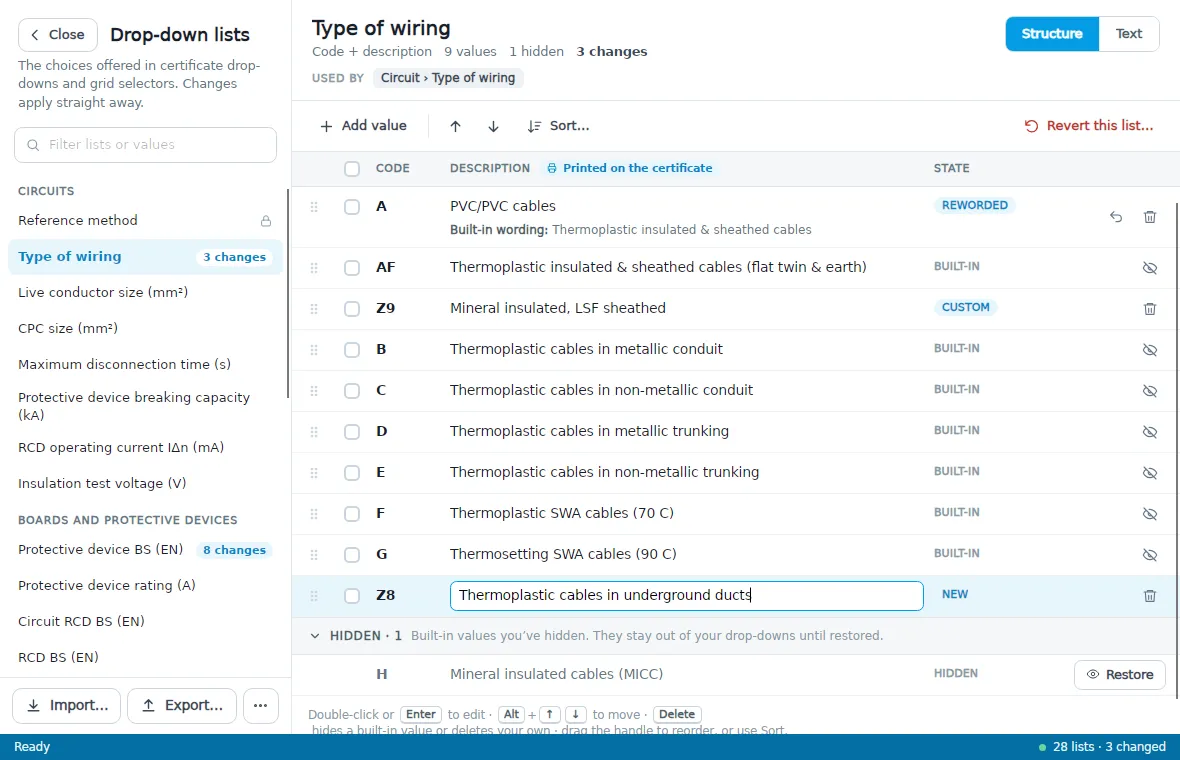
Task: Focus the Filter lists or values field
Action: click(x=145, y=144)
